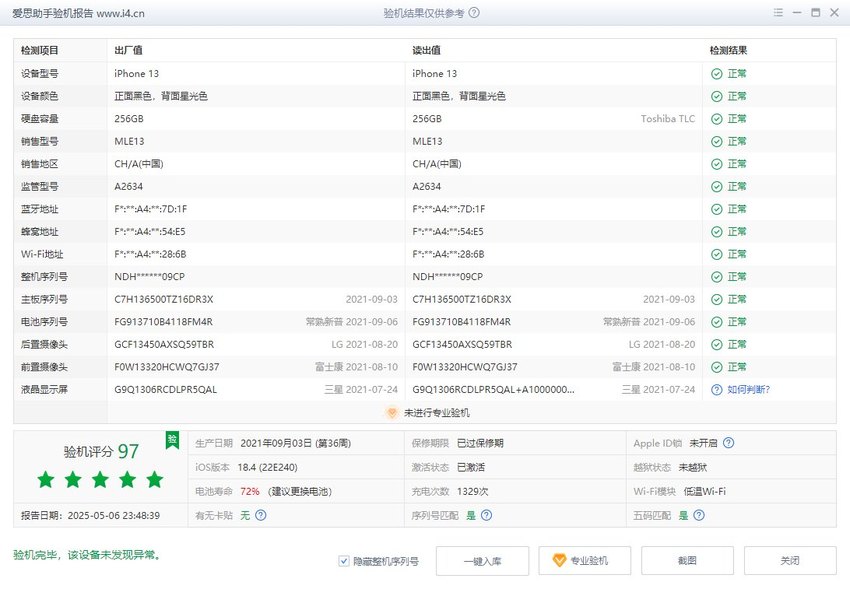Click the 销售地区 row label

click(40, 164)
